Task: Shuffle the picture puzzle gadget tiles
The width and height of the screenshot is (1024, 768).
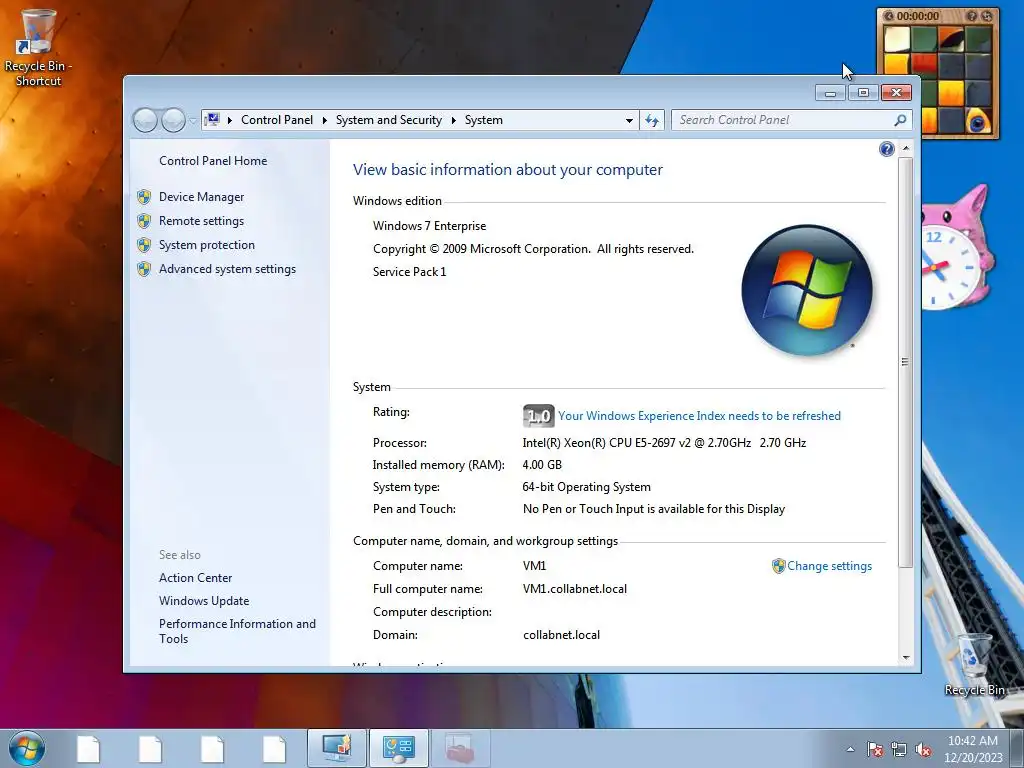Action: click(985, 16)
